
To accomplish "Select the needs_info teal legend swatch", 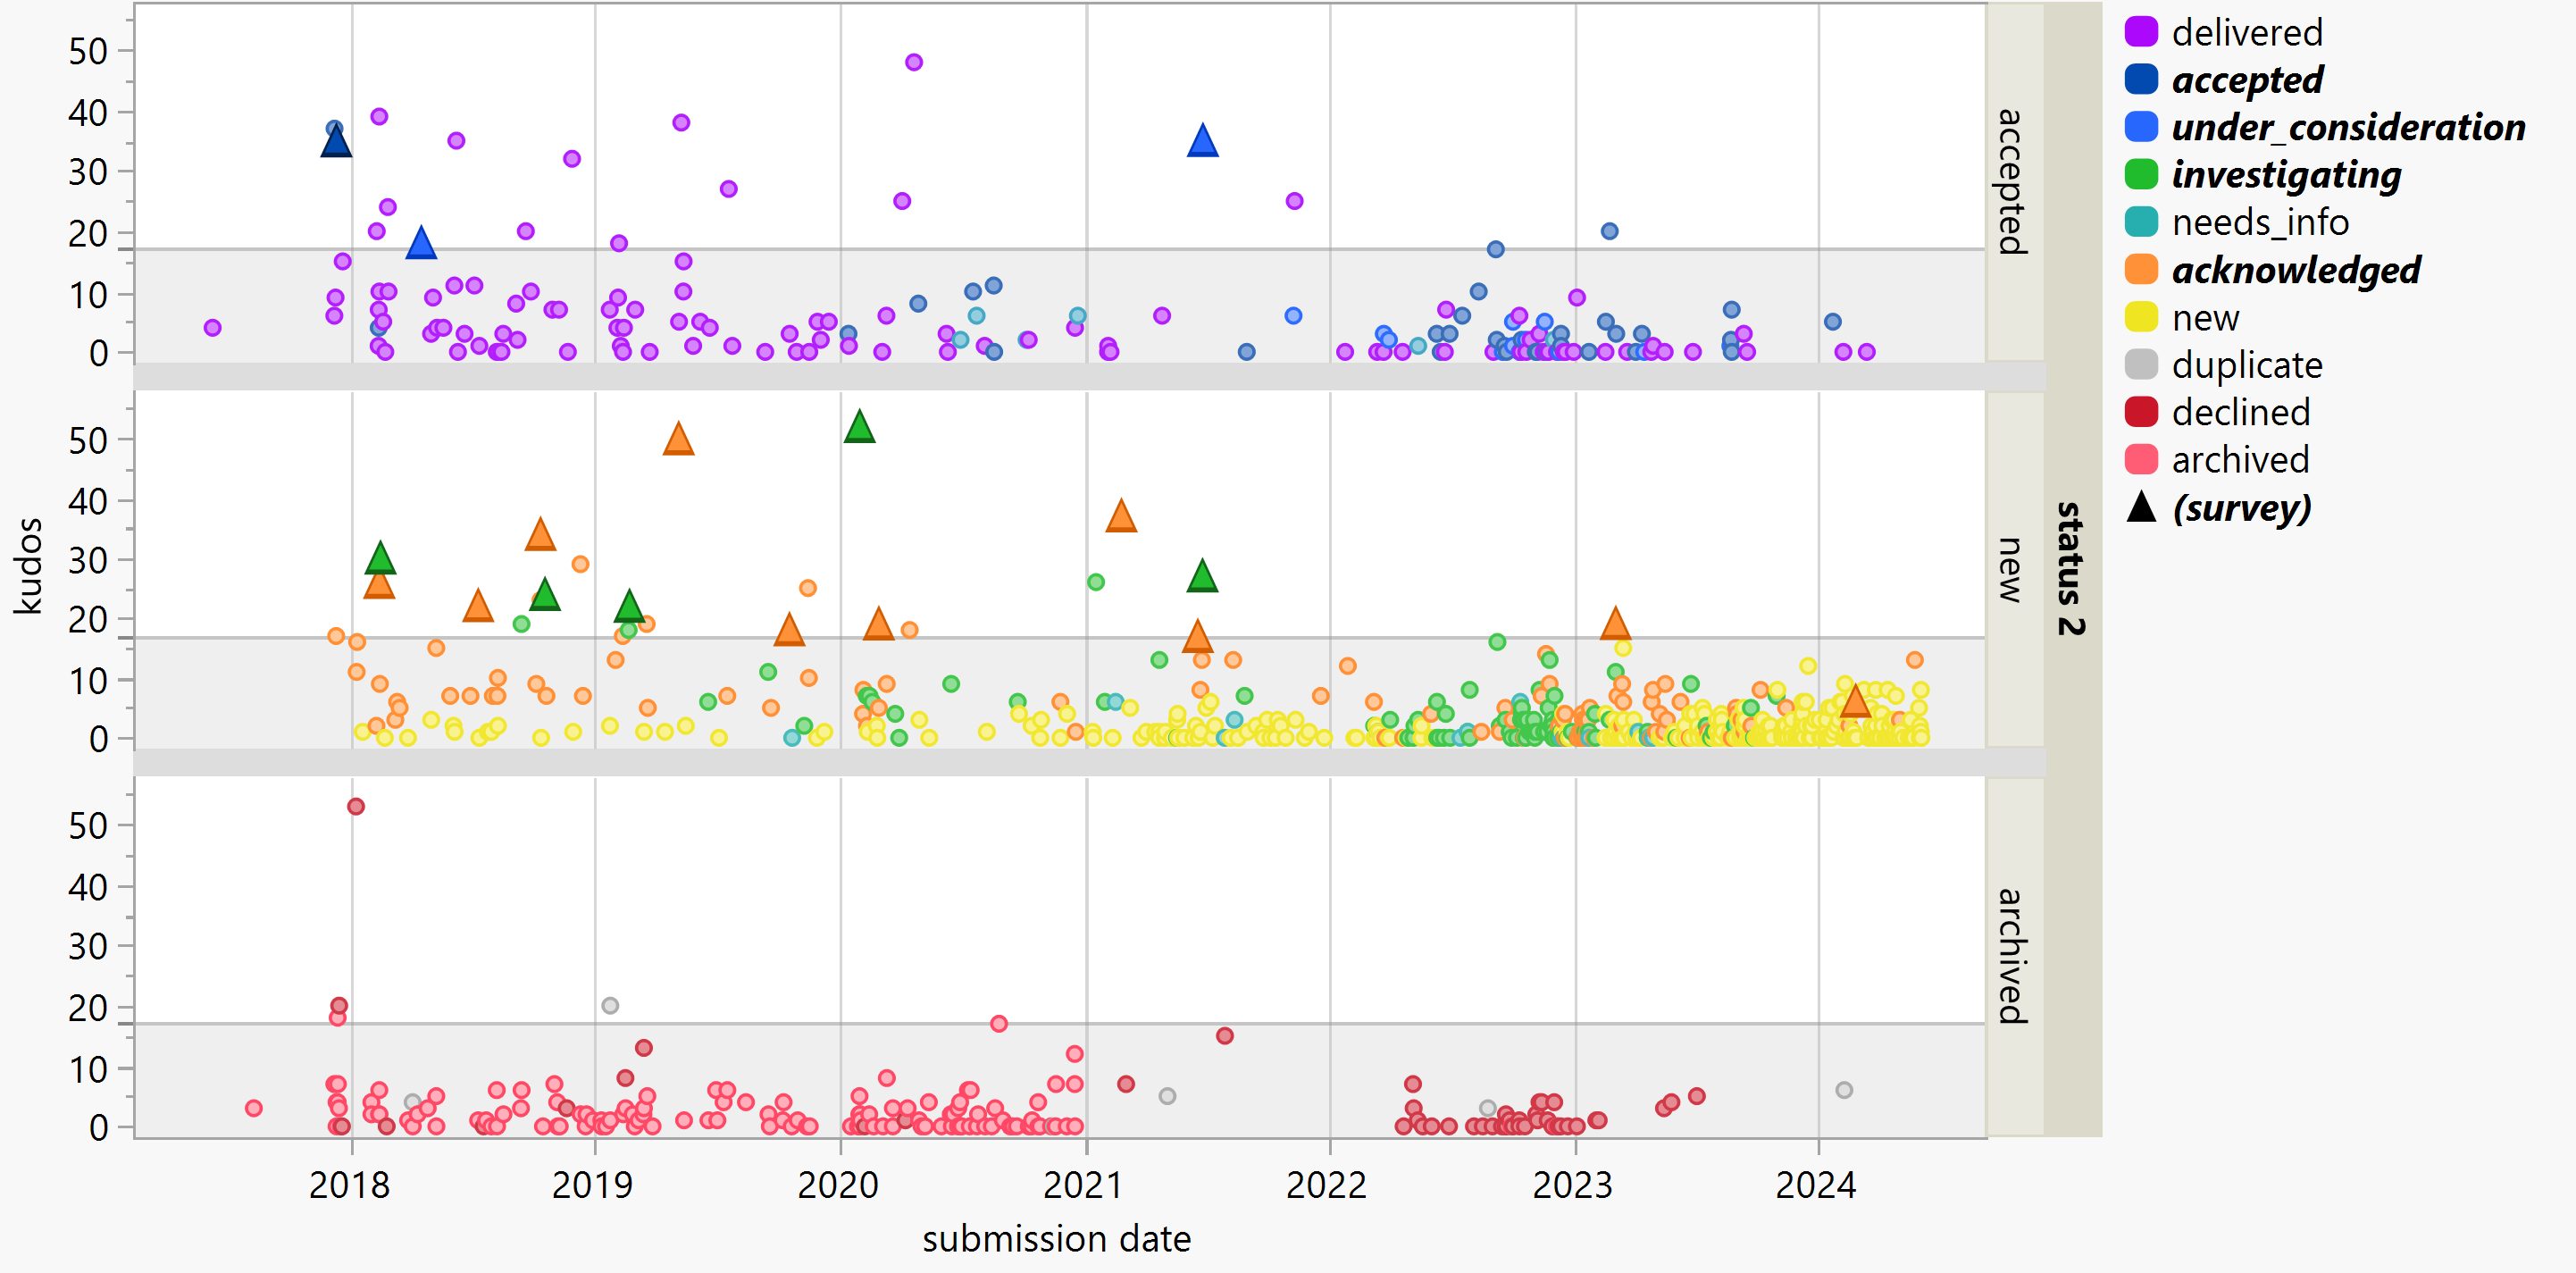I will coord(2140,222).
